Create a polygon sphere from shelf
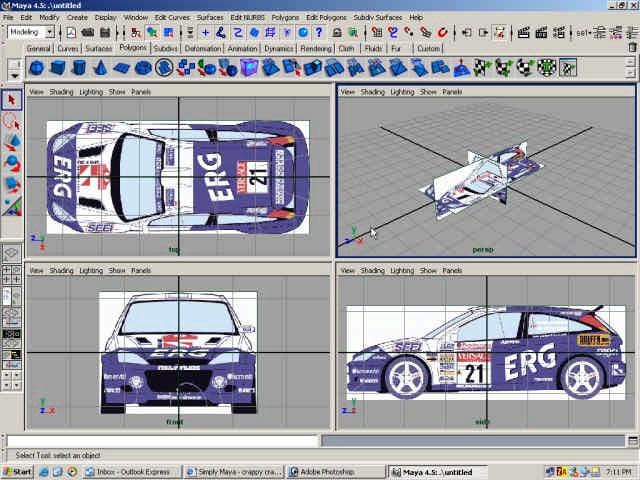This screenshot has height=480, width=640. 36,68
